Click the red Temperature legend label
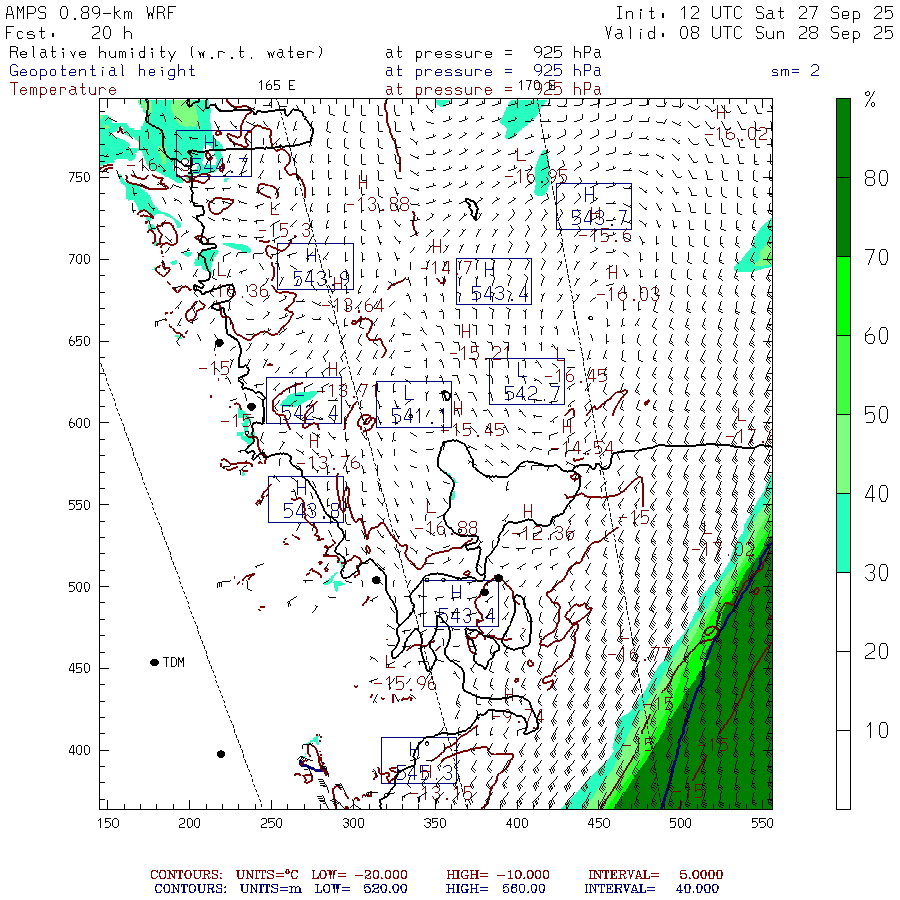This screenshot has width=900, height=900. [63, 89]
